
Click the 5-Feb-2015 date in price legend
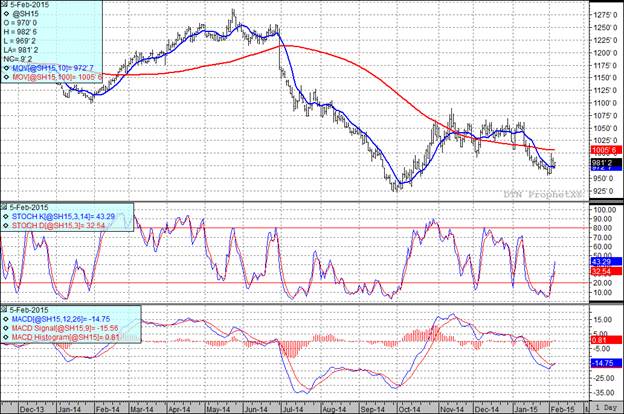tap(29, 5)
